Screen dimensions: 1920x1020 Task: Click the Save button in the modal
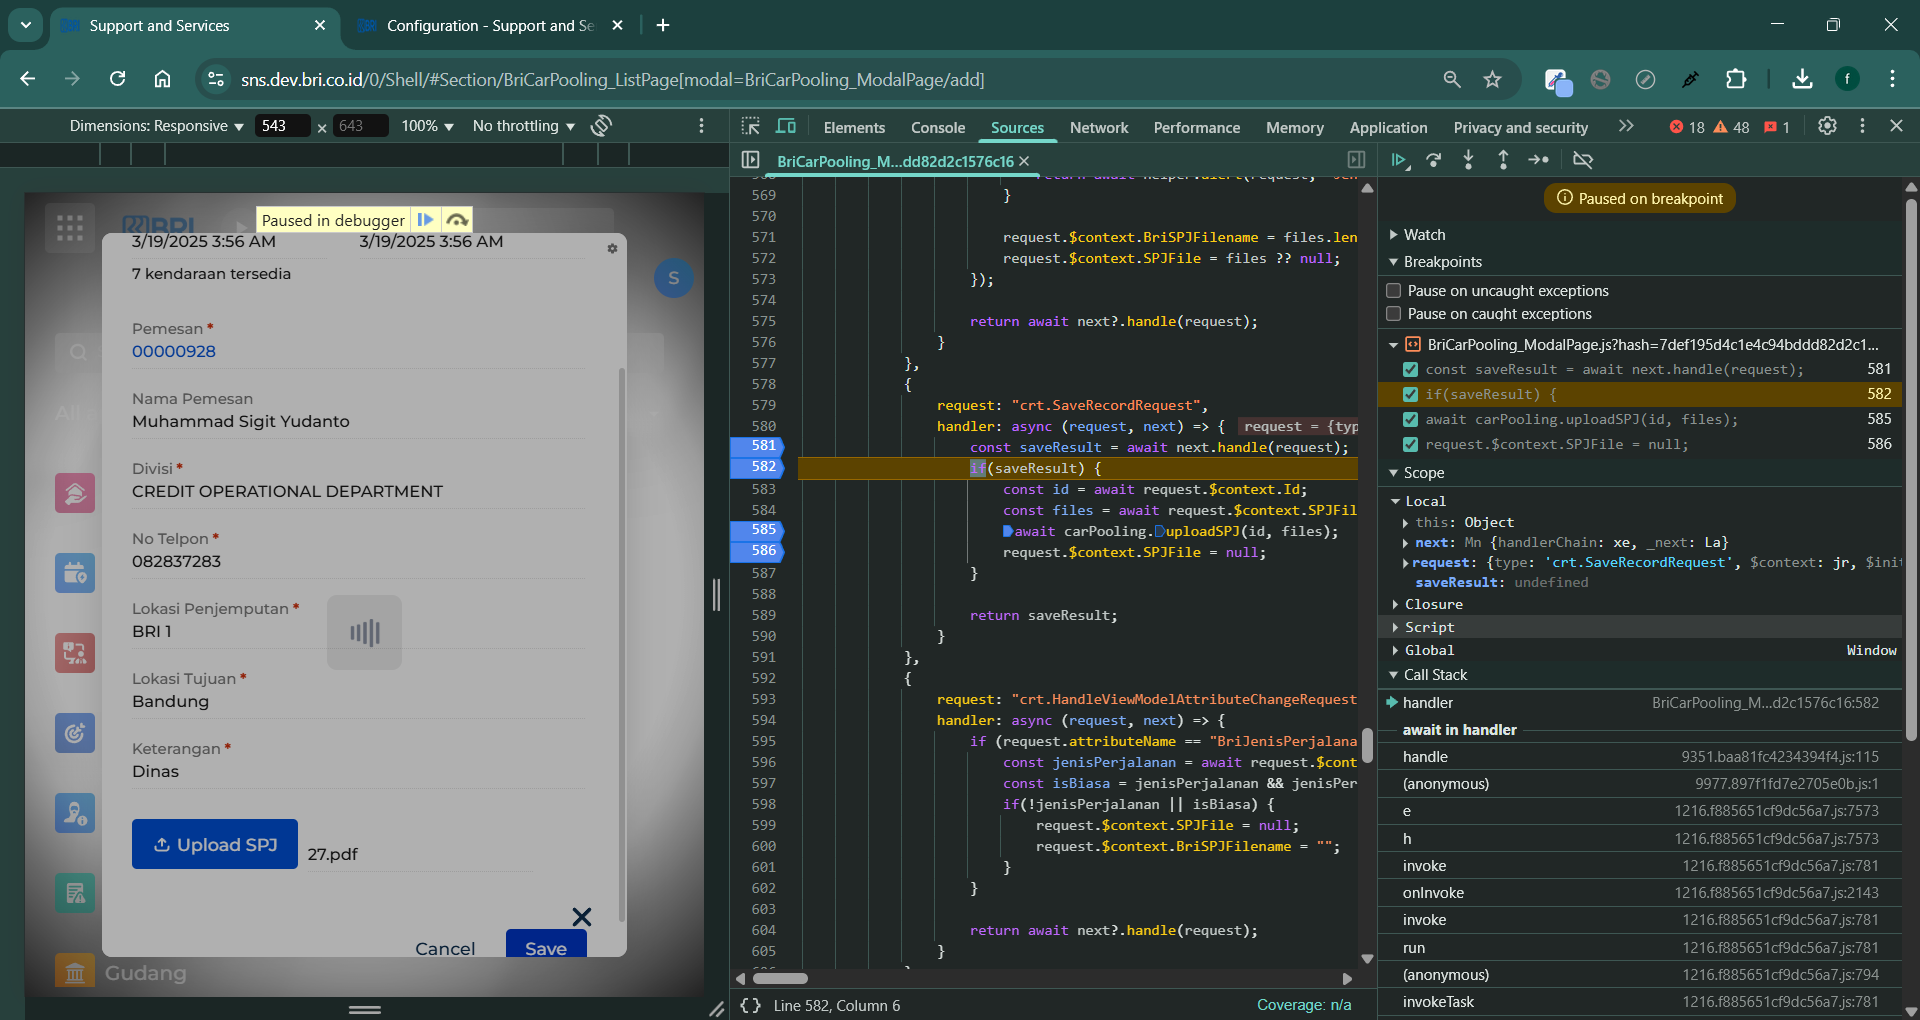point(546,944)
